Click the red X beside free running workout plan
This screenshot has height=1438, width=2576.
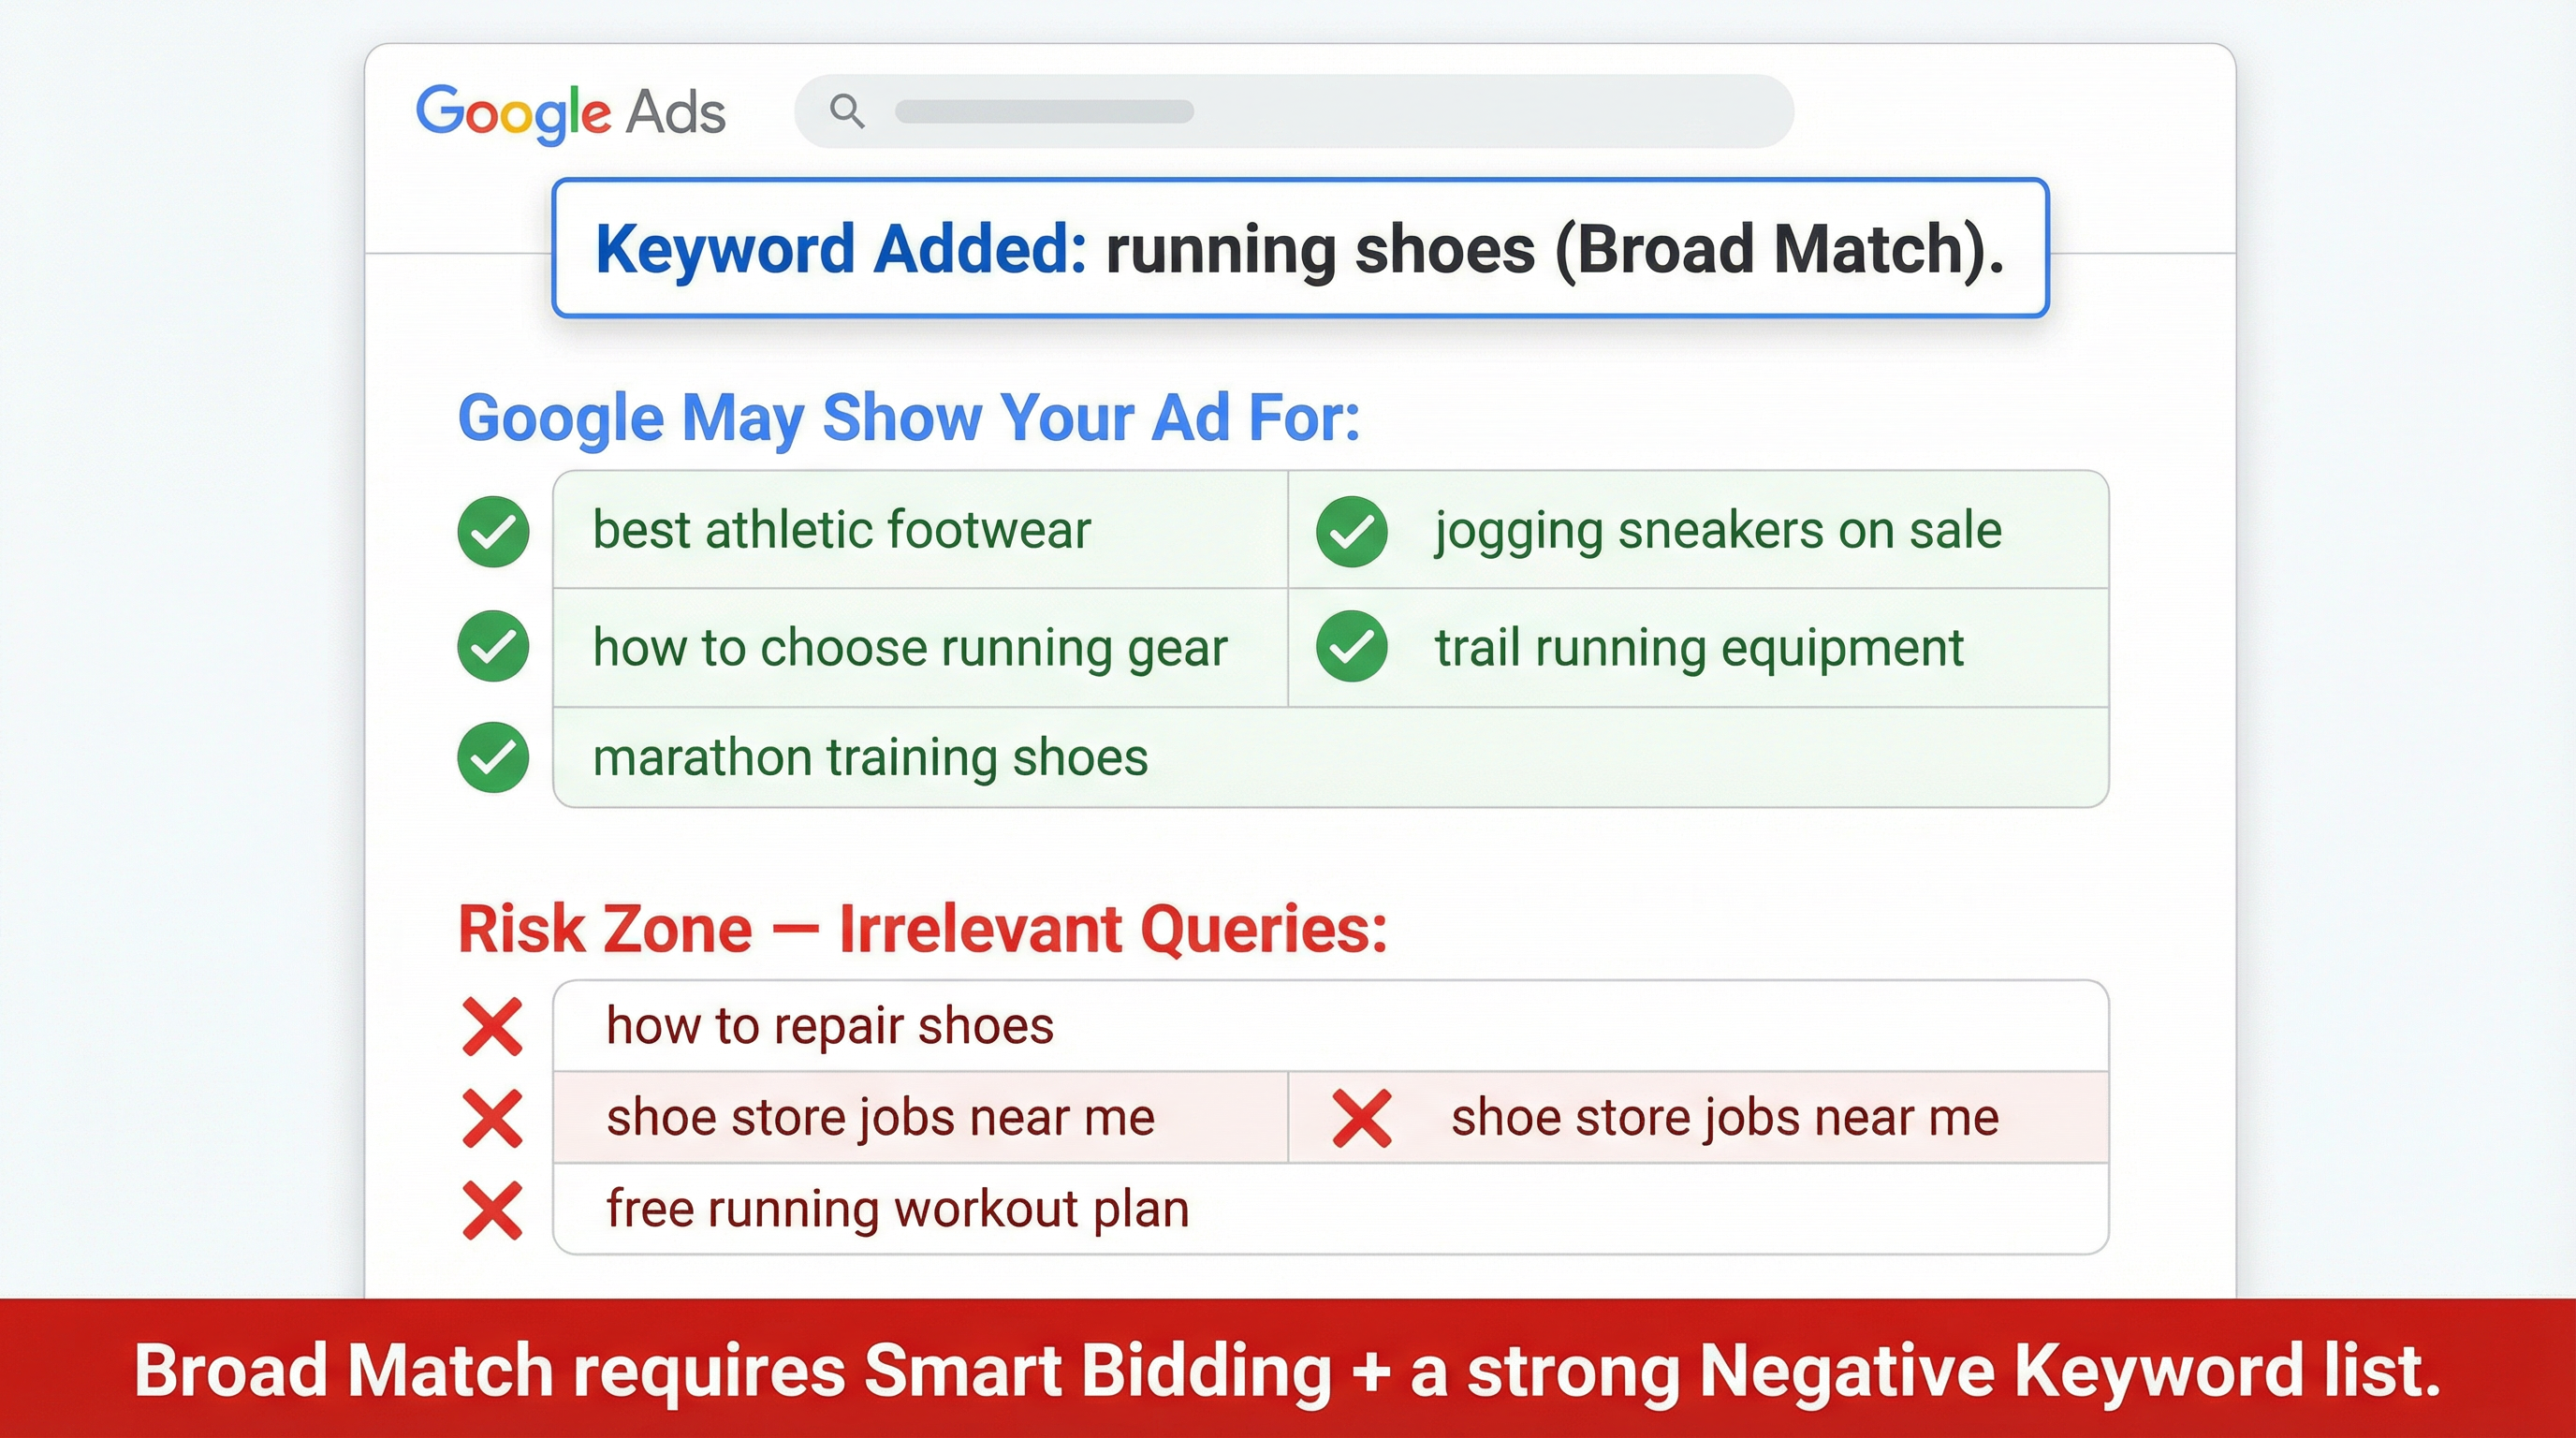[x=492, y=1210]
